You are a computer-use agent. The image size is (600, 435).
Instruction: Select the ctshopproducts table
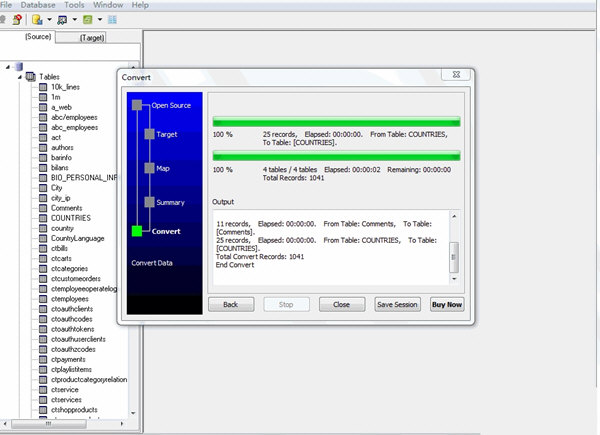pyautogui.click(x=74, y=410)
